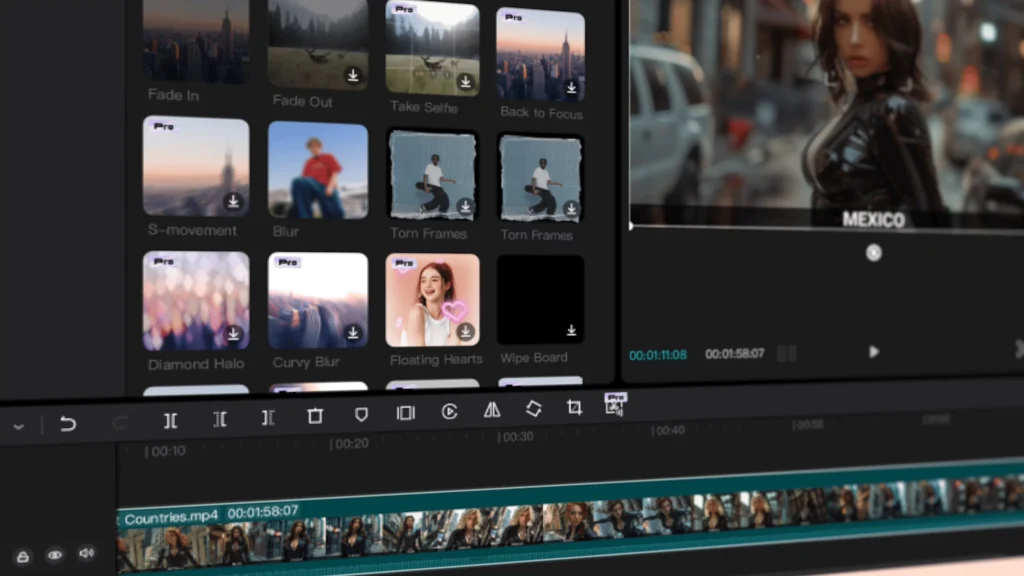
Task: Download the Wipe Board effect
Action: point(571,330)
